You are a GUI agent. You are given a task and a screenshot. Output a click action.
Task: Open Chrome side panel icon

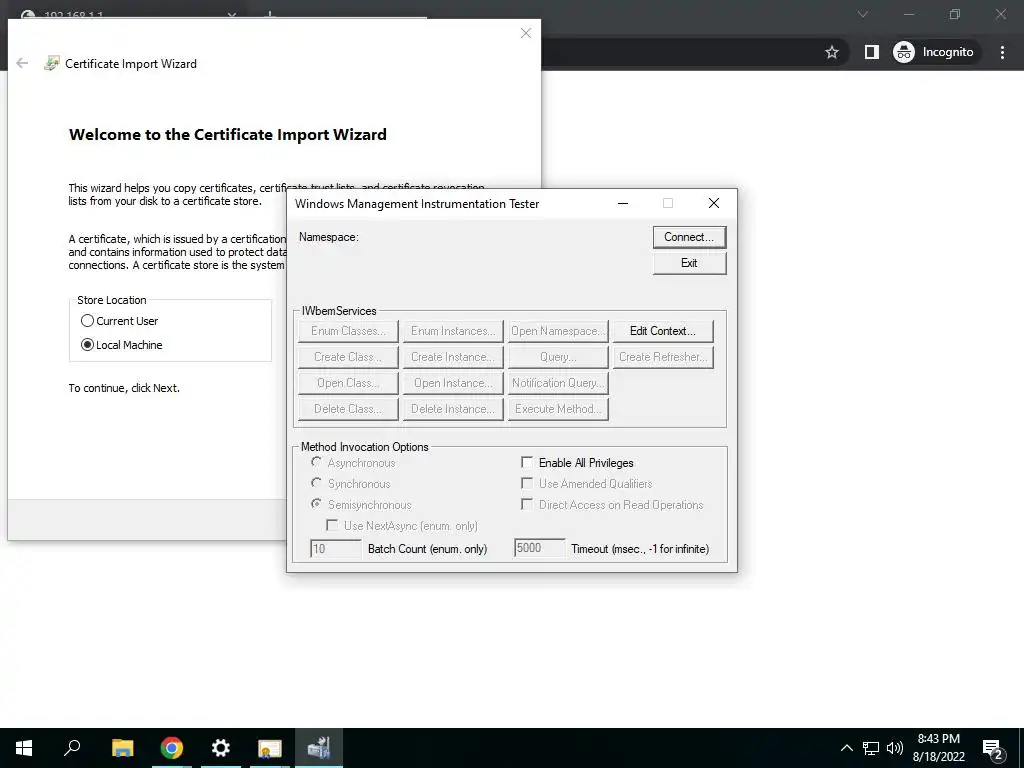point(872,52)
